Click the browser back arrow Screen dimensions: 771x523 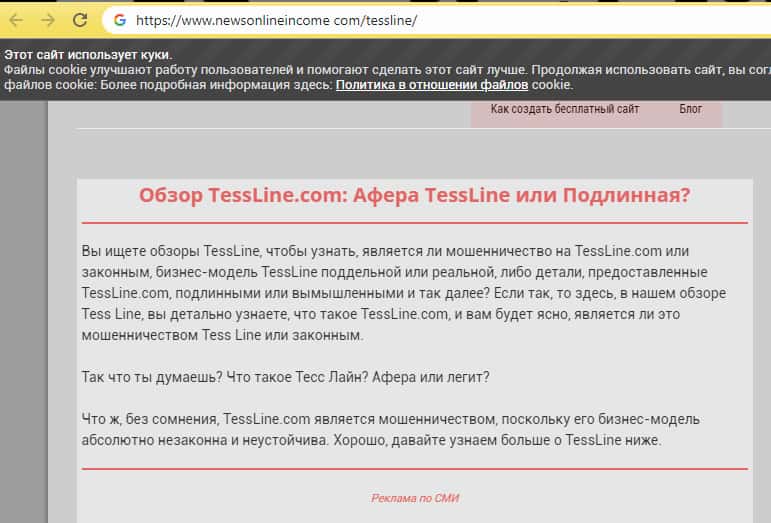point(16,20)
